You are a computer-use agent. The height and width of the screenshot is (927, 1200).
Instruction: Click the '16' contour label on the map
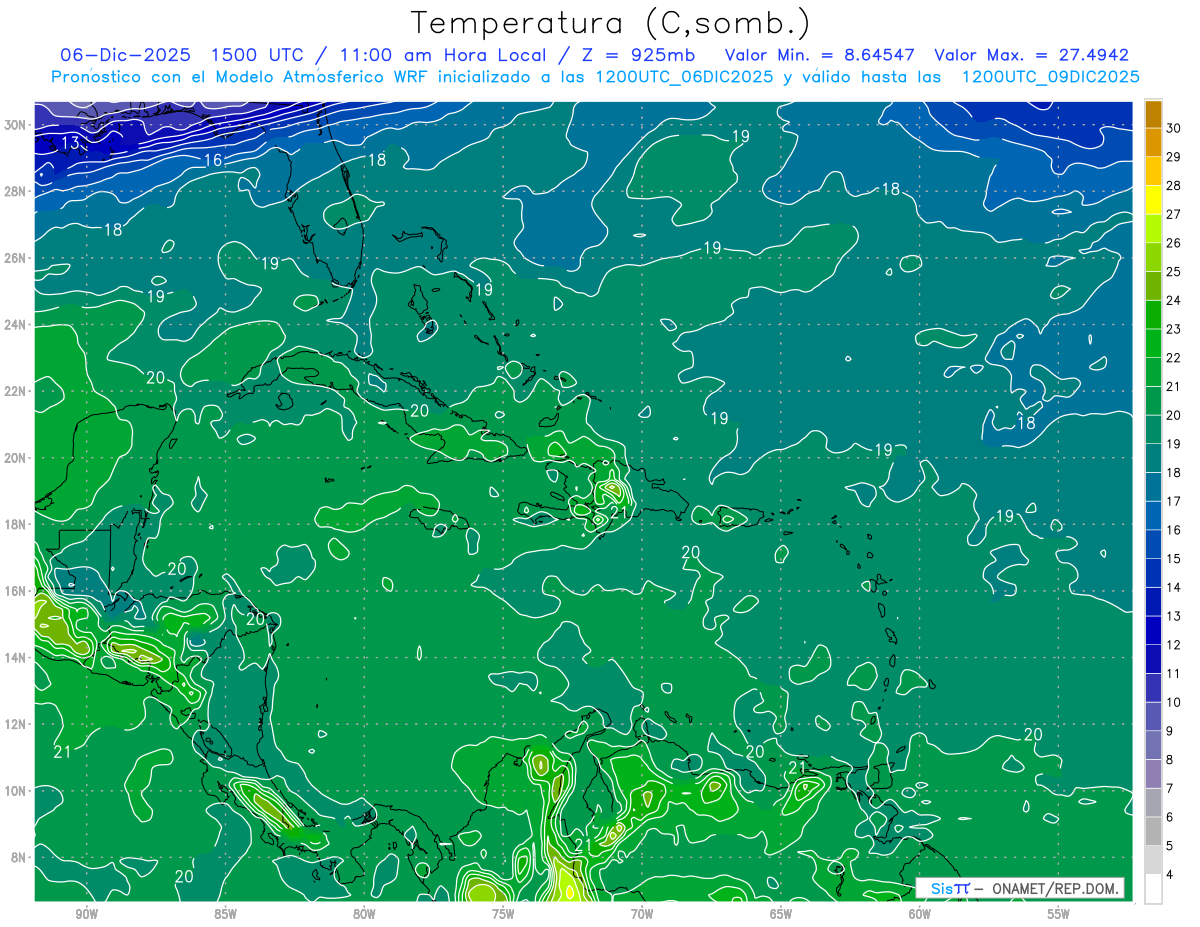213,160
